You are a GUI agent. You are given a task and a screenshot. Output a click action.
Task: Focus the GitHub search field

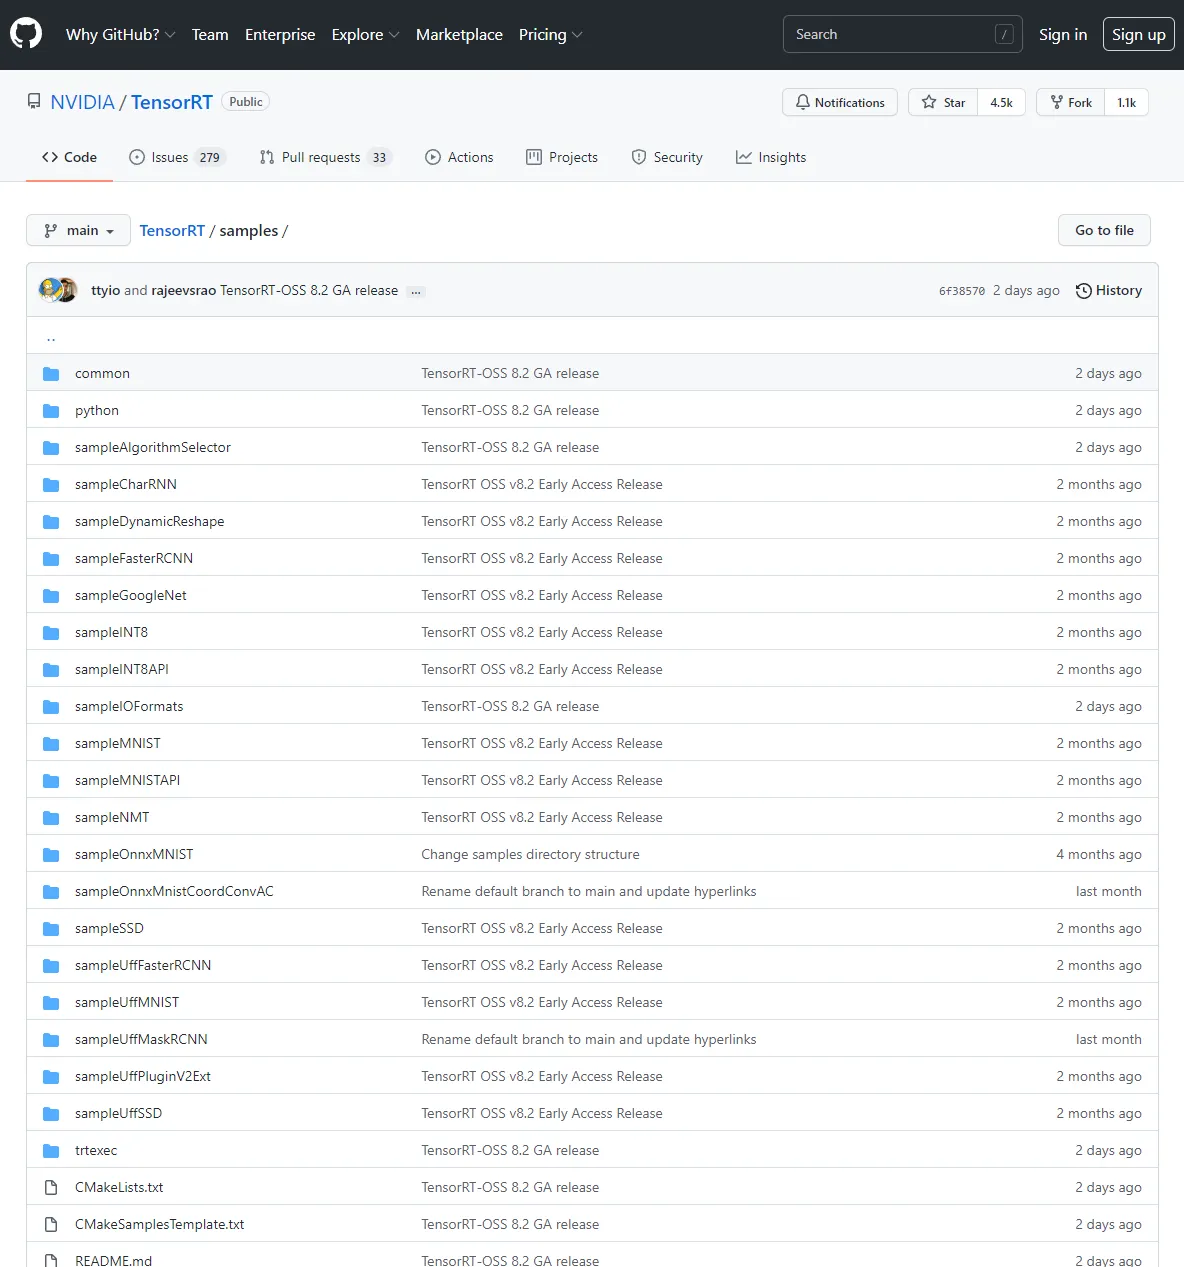[x=903, y=34]
